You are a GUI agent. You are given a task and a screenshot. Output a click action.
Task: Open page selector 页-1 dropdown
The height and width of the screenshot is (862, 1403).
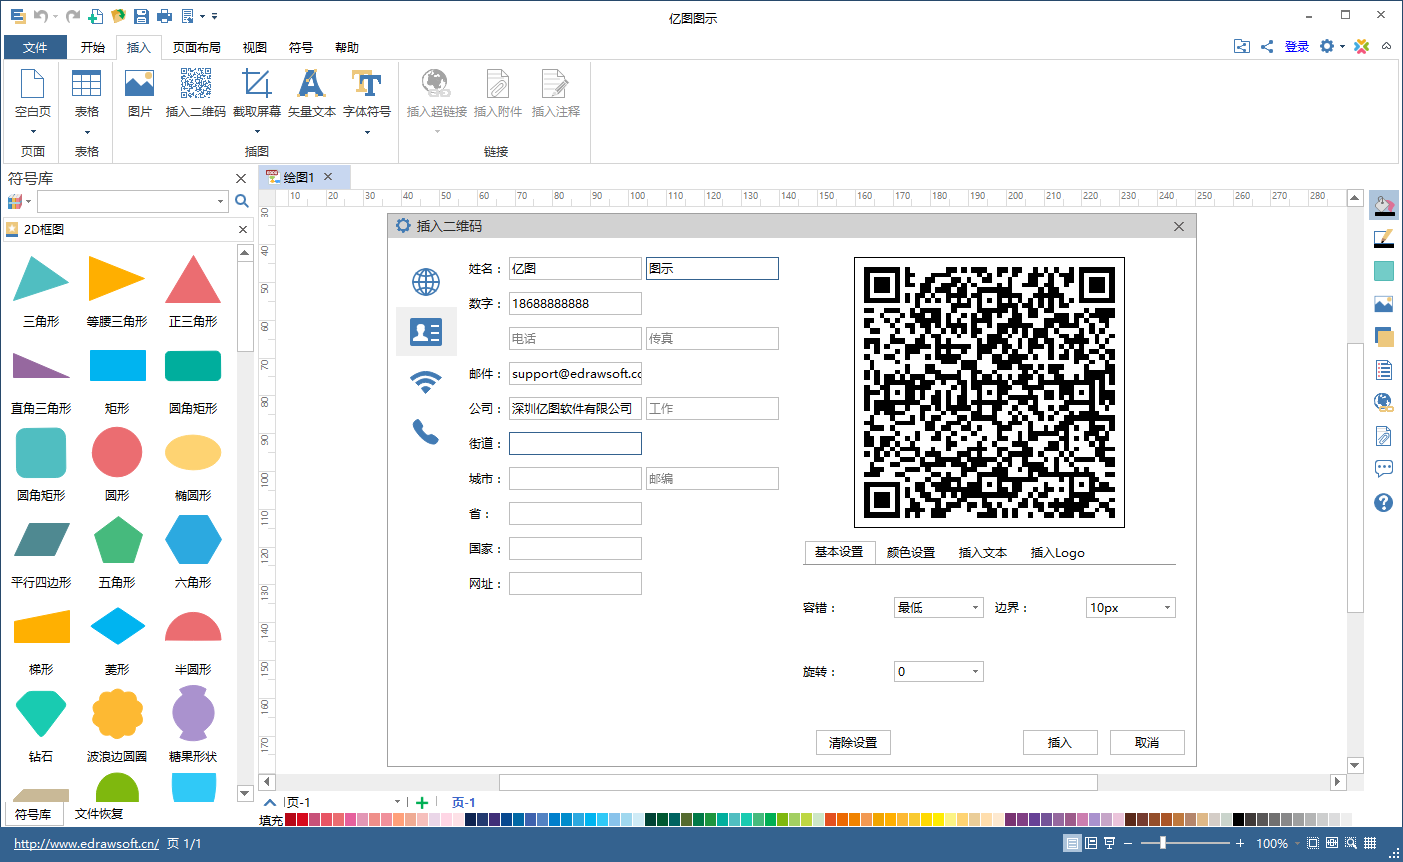pos(397,802)
